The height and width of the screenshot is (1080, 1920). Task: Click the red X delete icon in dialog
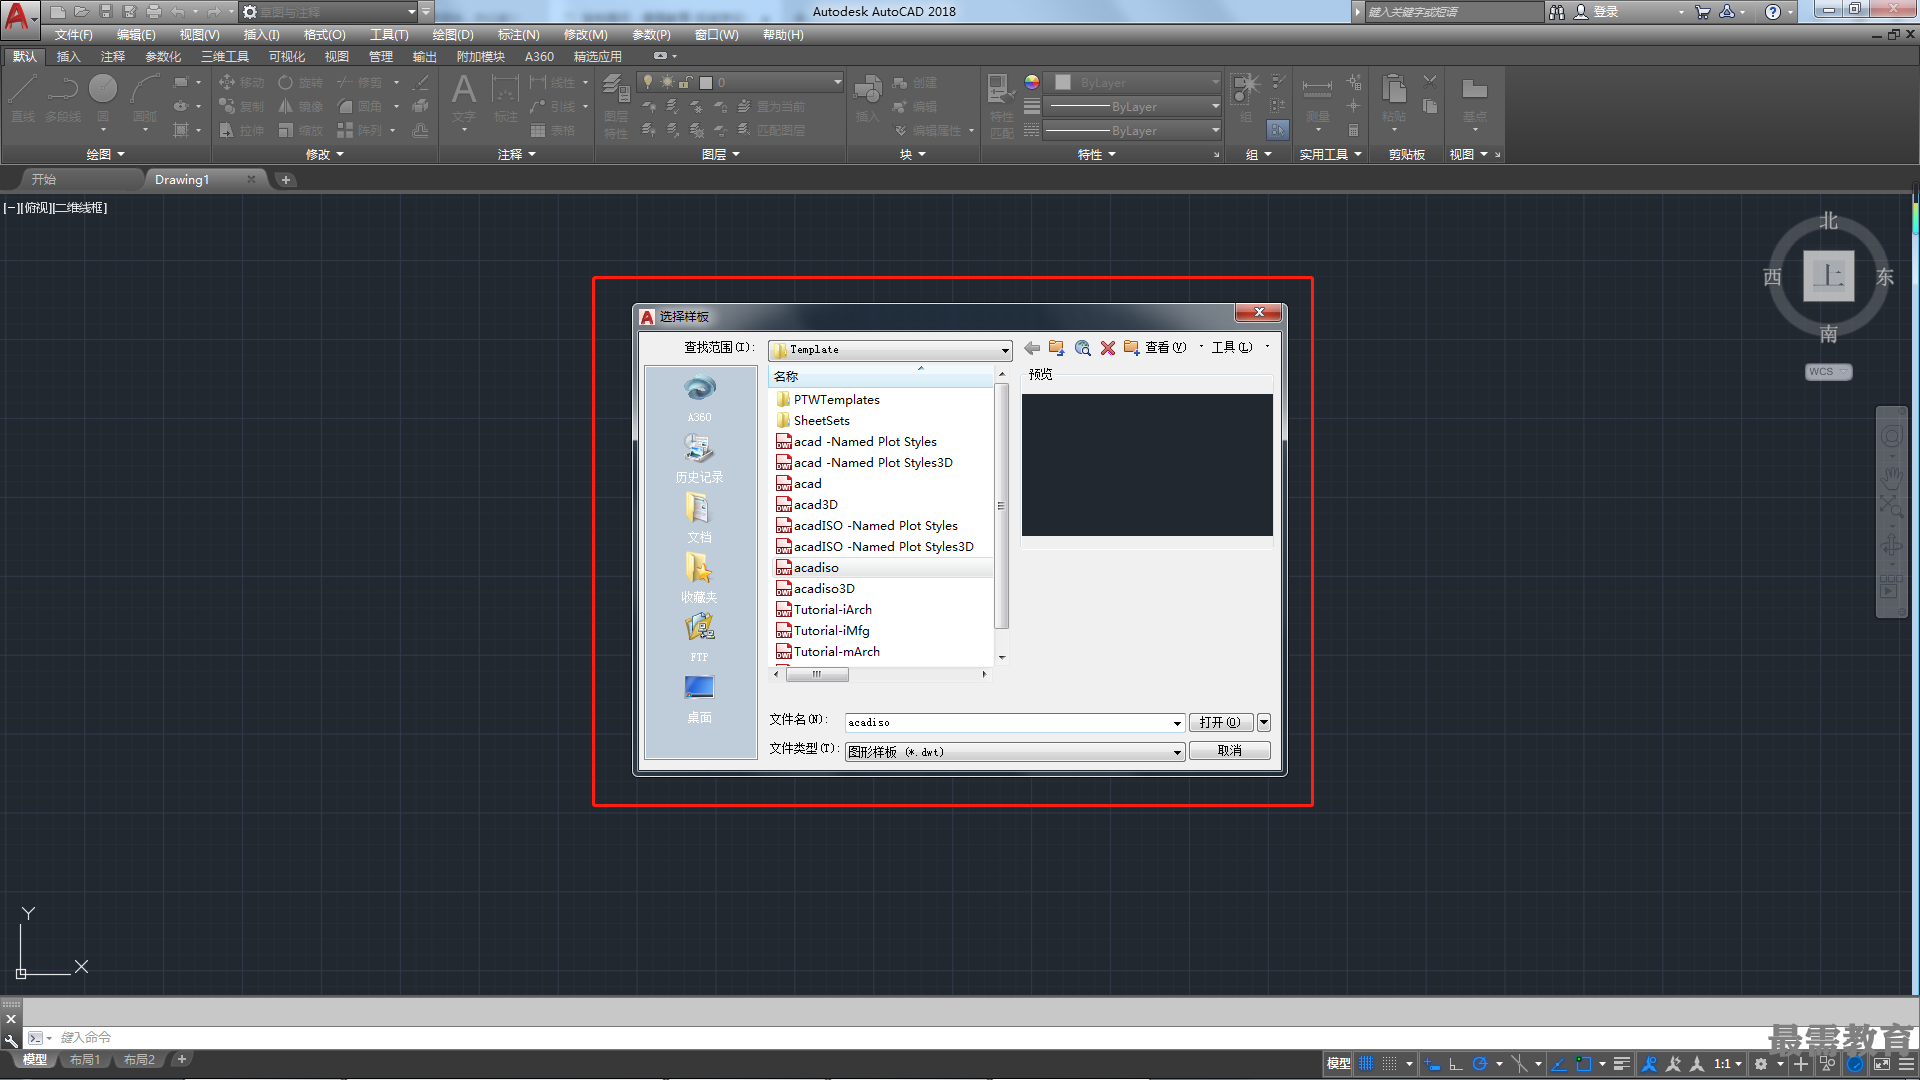(1107, 348)
